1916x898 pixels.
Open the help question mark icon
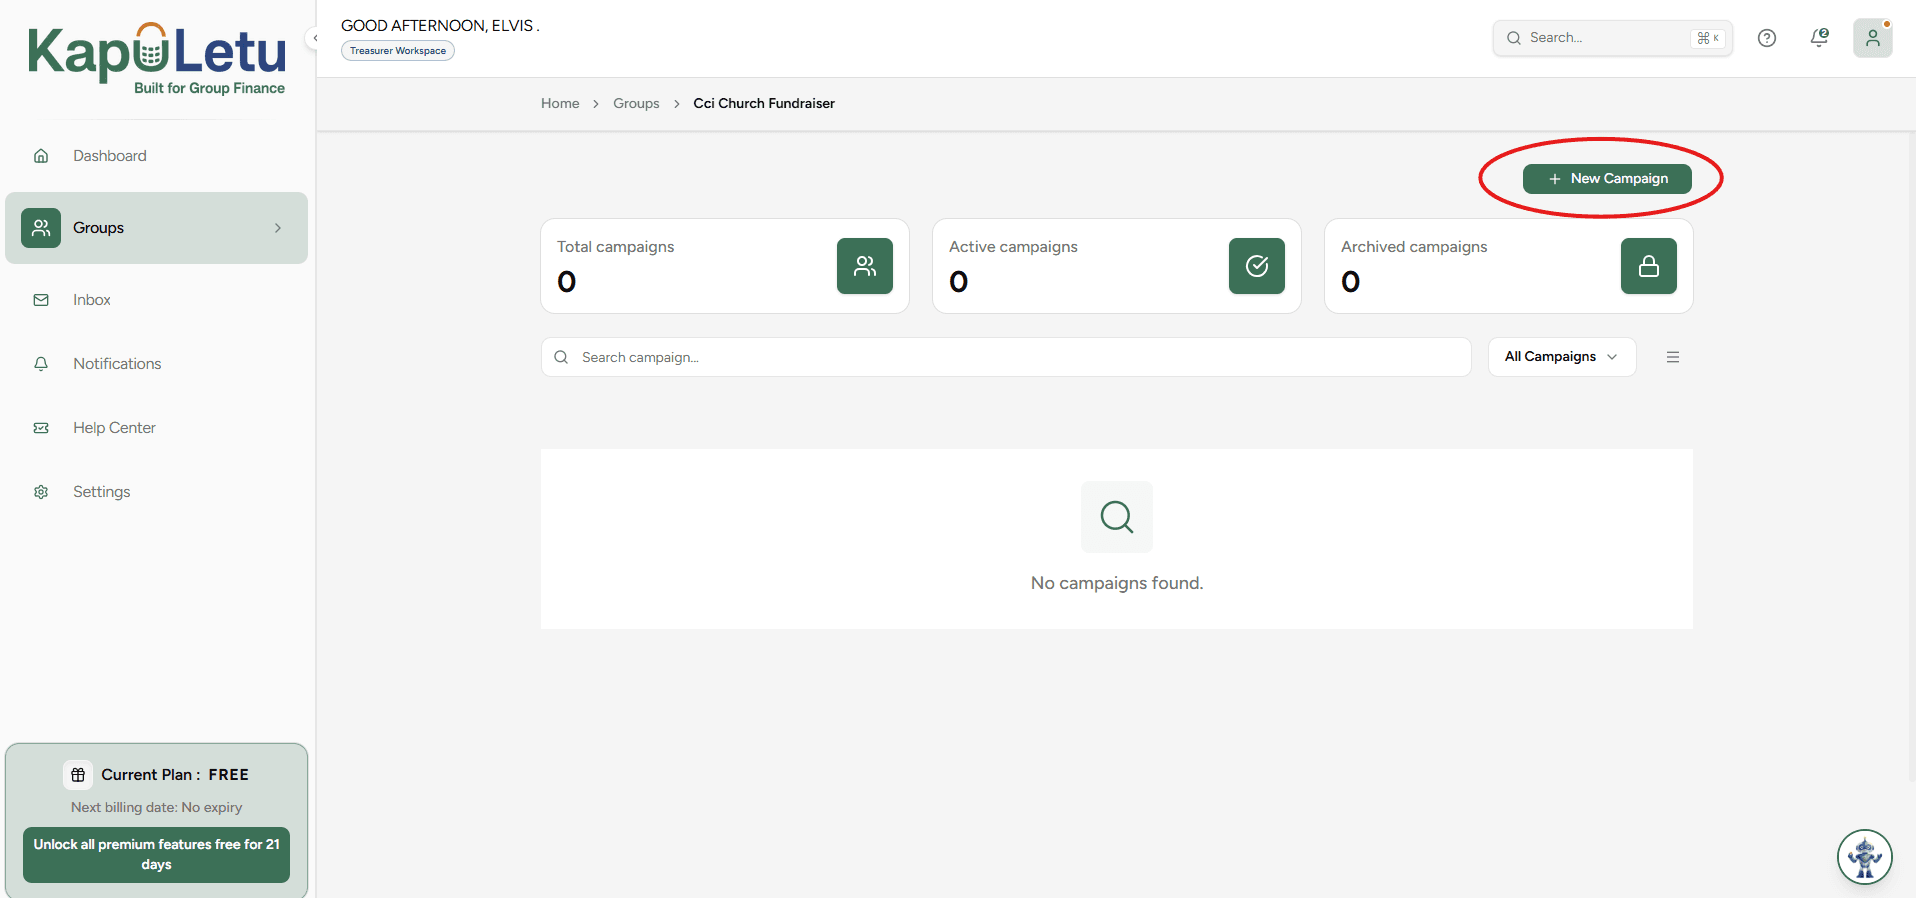(1767, 38)
